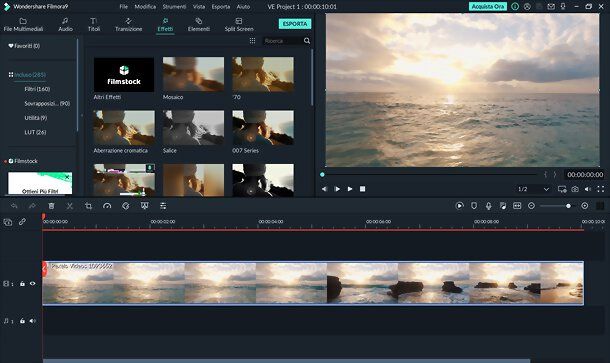This screenshot has width=610, height=363.
Task: Click the scissors split icon
Action: pos(70,206)
